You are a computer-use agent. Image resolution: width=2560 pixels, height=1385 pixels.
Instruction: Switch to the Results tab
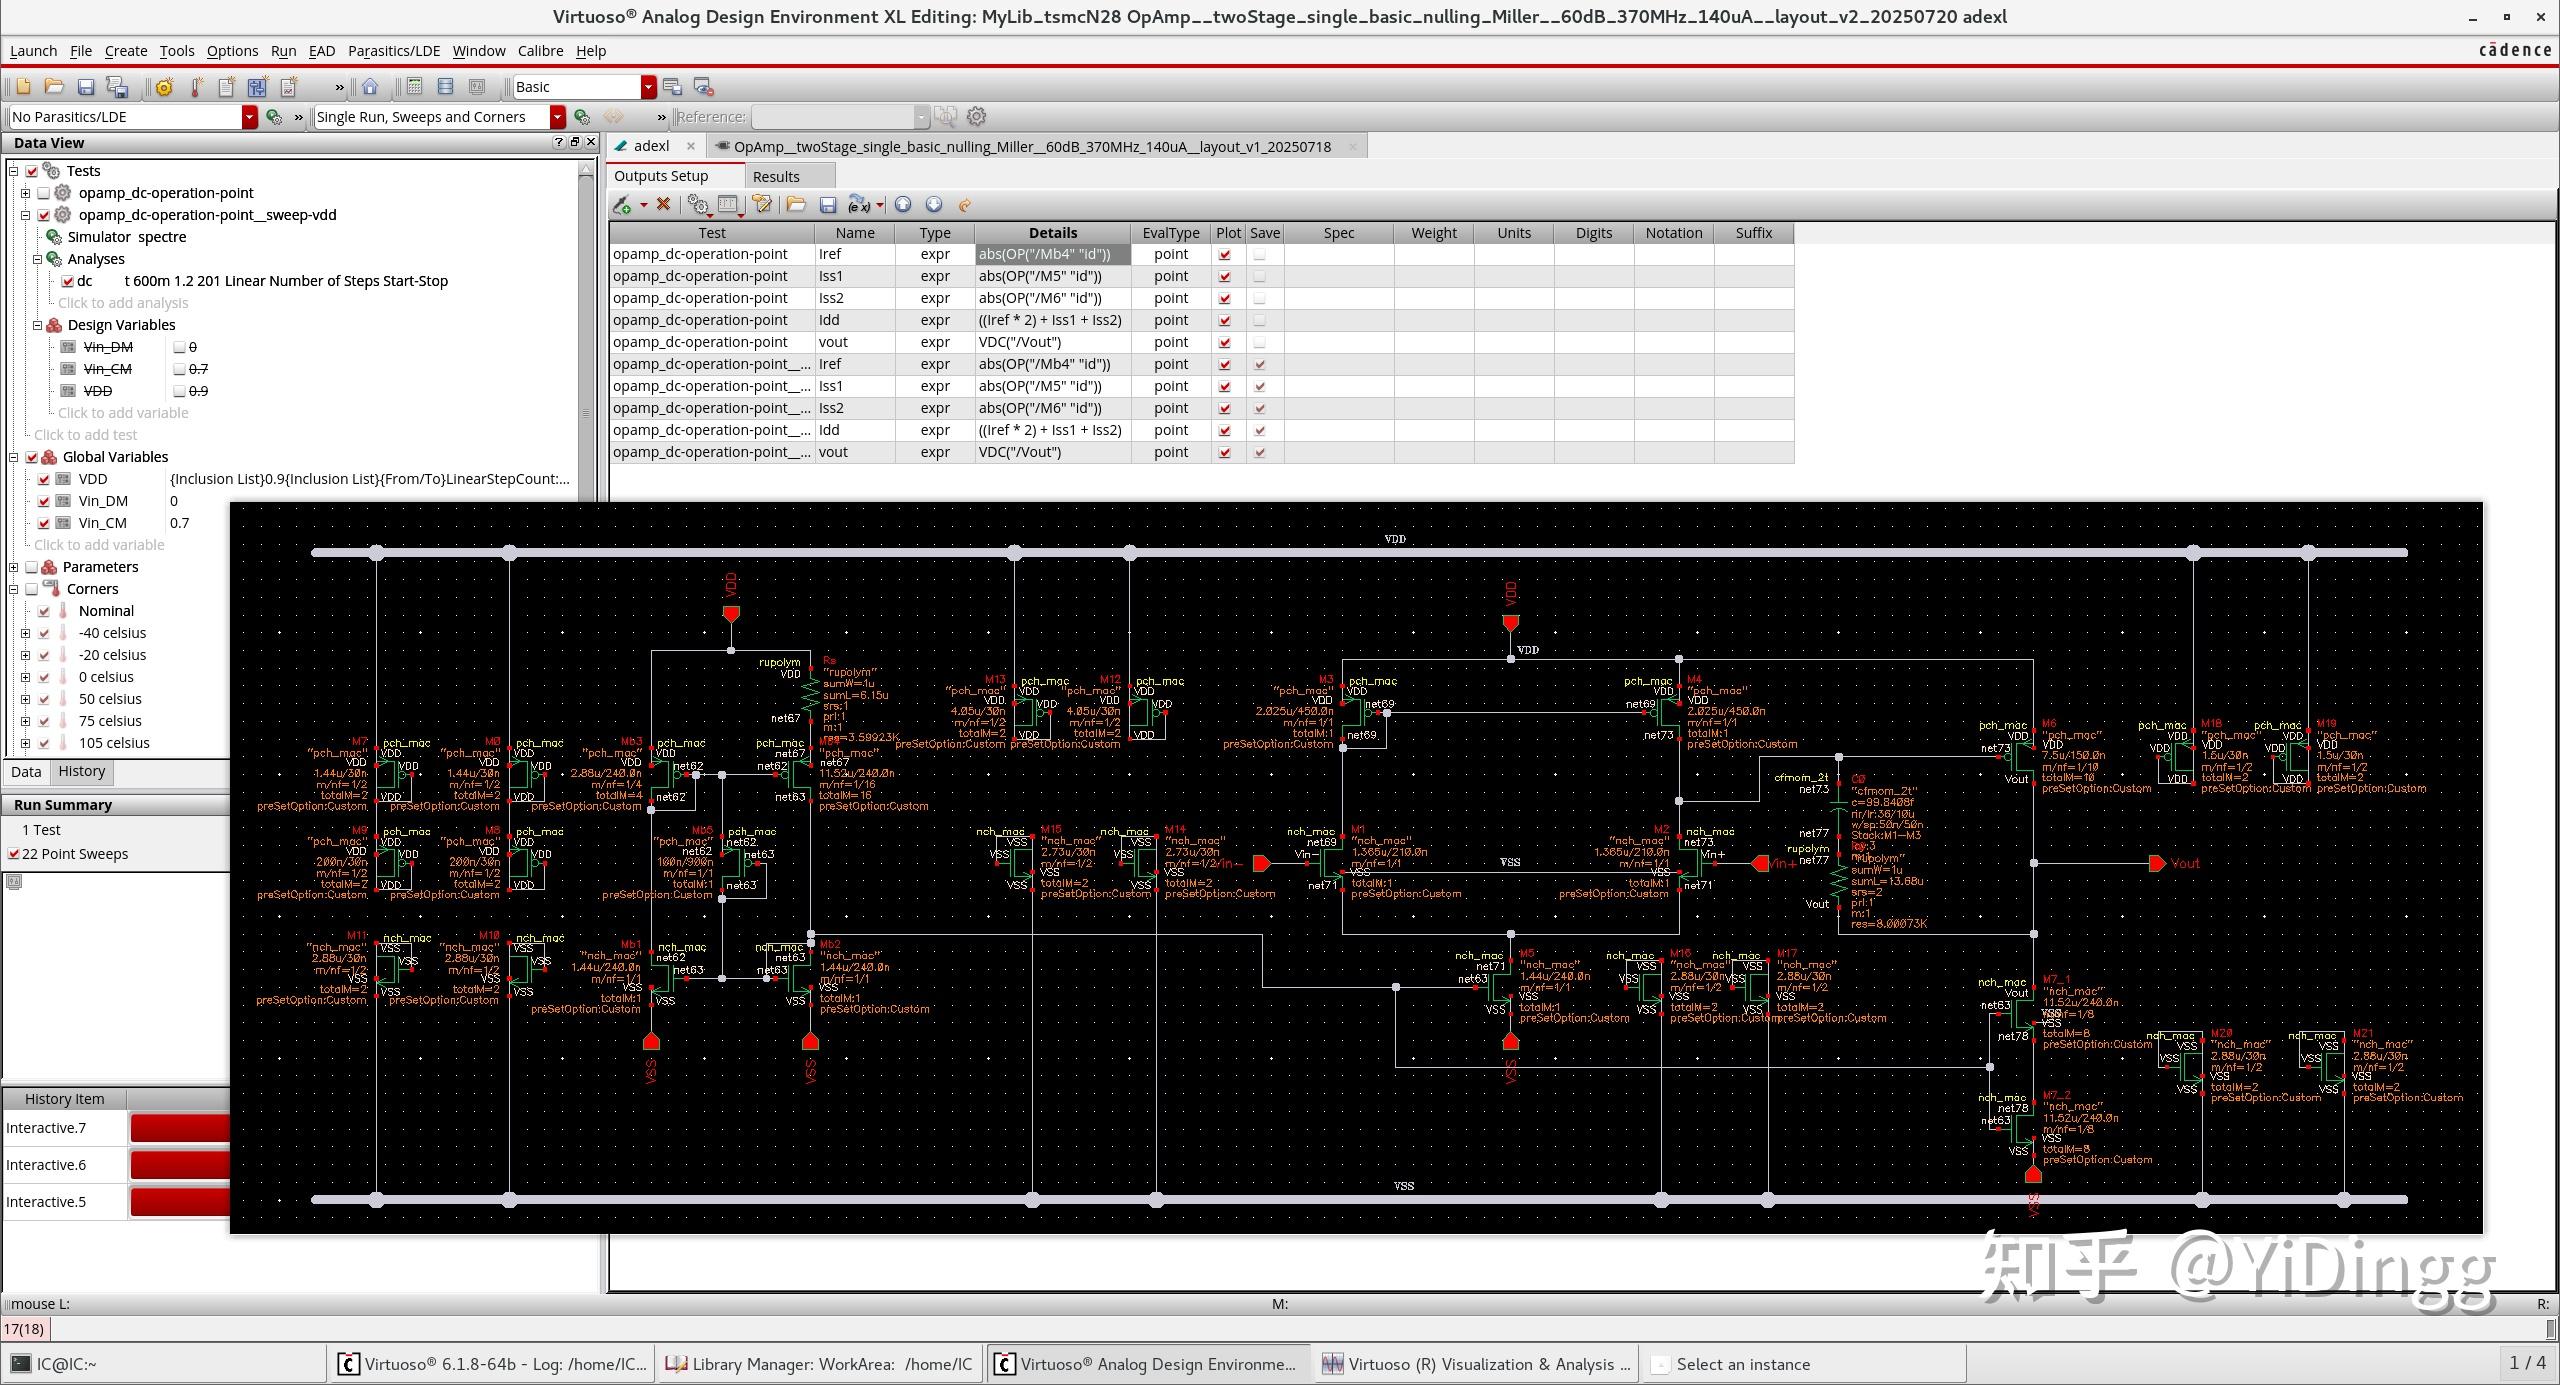tap(776, 176)
